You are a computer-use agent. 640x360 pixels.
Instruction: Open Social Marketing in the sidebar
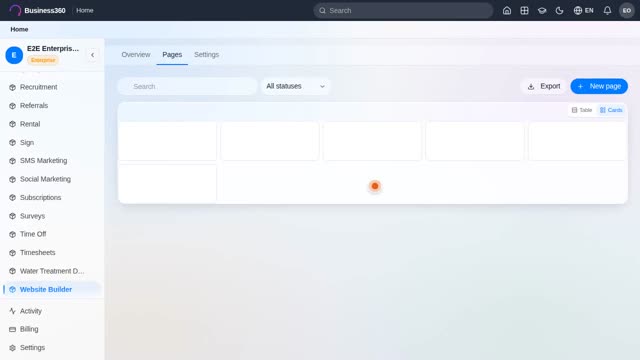pyautogui.click(x=52, y=179)
